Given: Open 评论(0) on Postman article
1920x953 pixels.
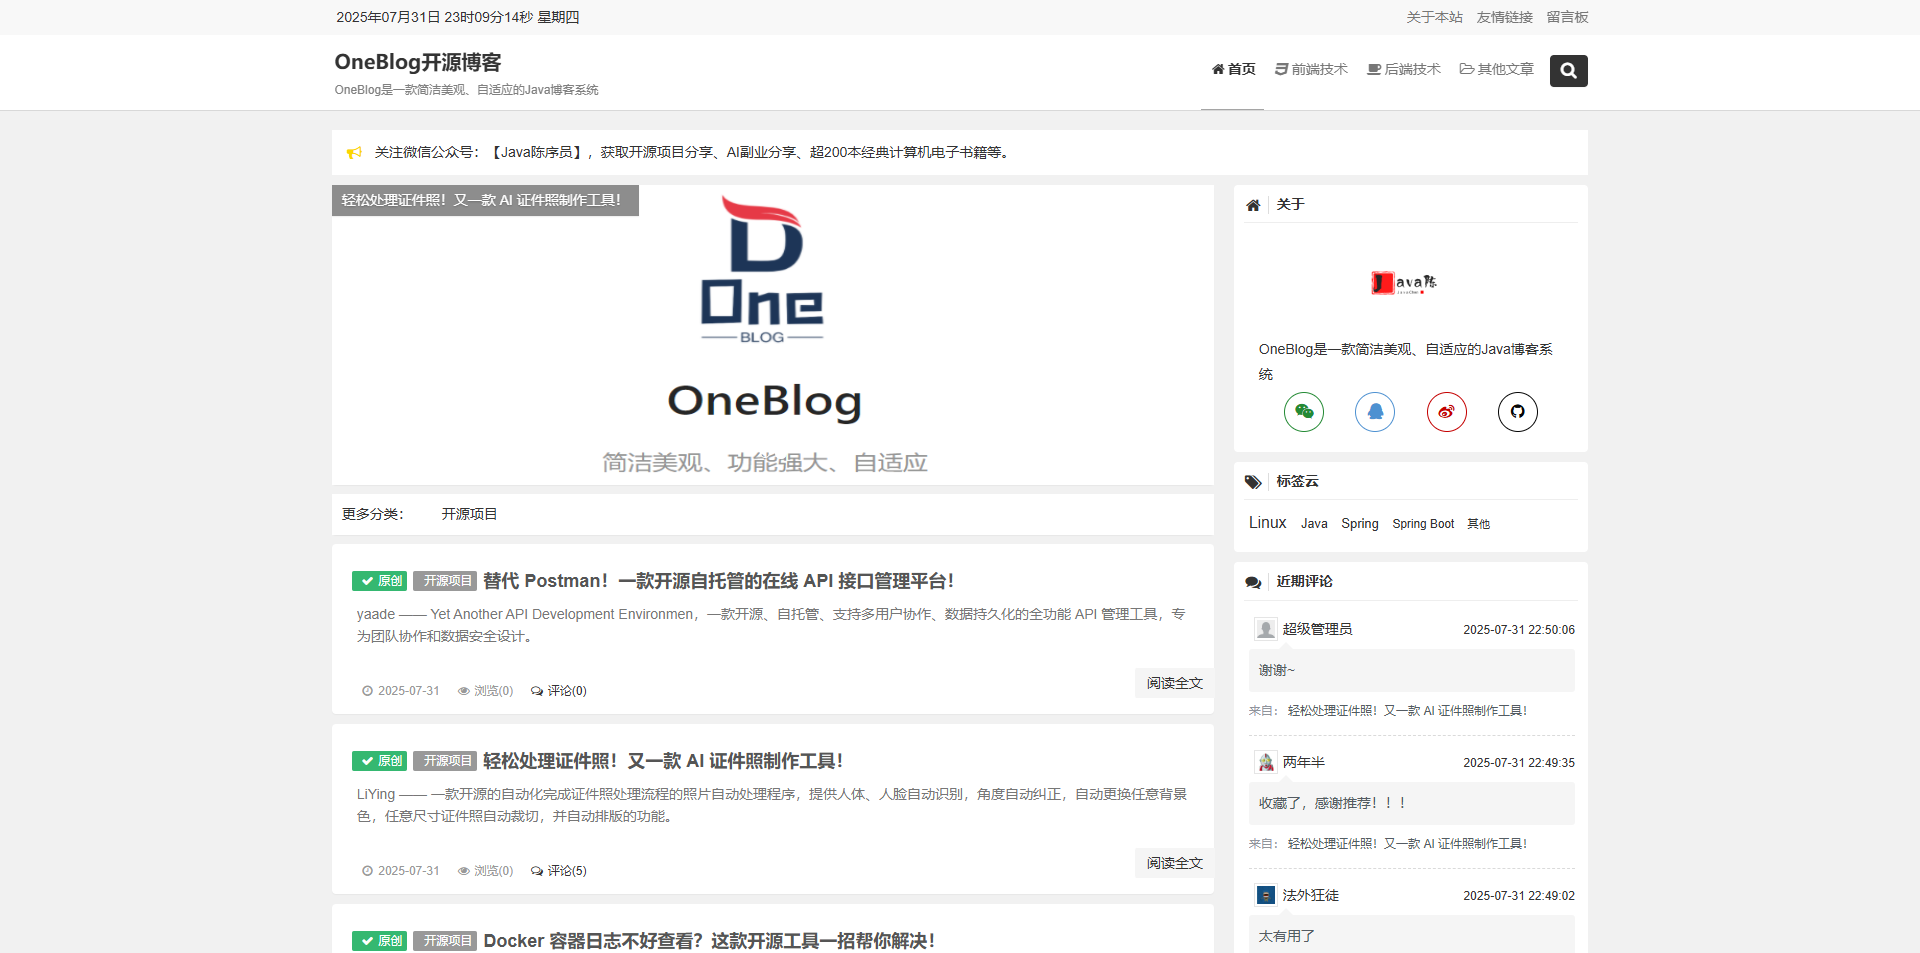Looking at the screenshot, I should pos(559,691).
